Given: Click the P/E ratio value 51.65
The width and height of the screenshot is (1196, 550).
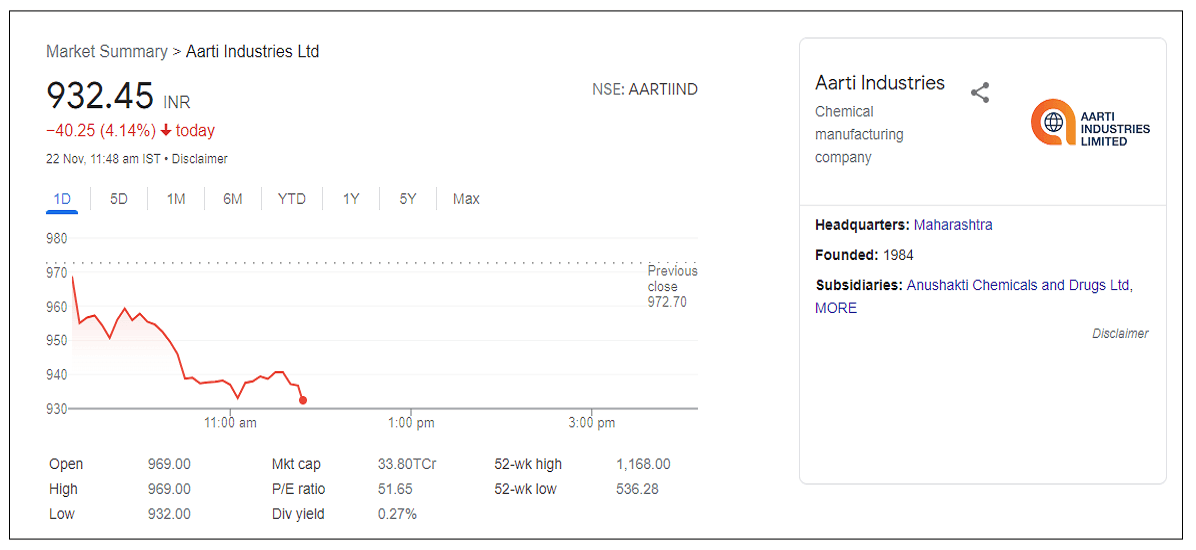Looking at the screenshot, I should pyautogui.click(x=395, y=489).
